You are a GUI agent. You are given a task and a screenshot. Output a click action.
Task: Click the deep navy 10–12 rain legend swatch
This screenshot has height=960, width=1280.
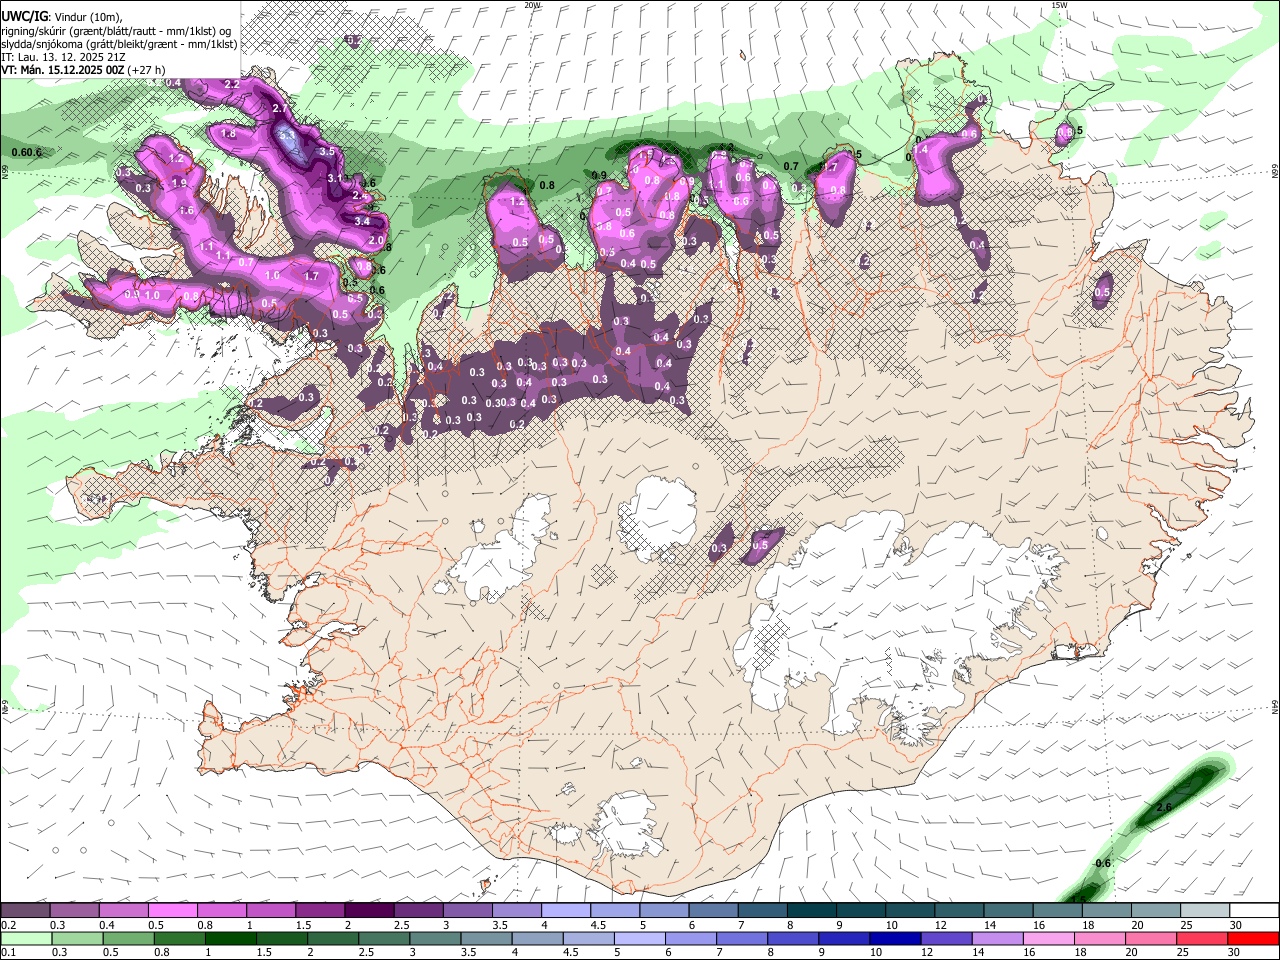895,938
